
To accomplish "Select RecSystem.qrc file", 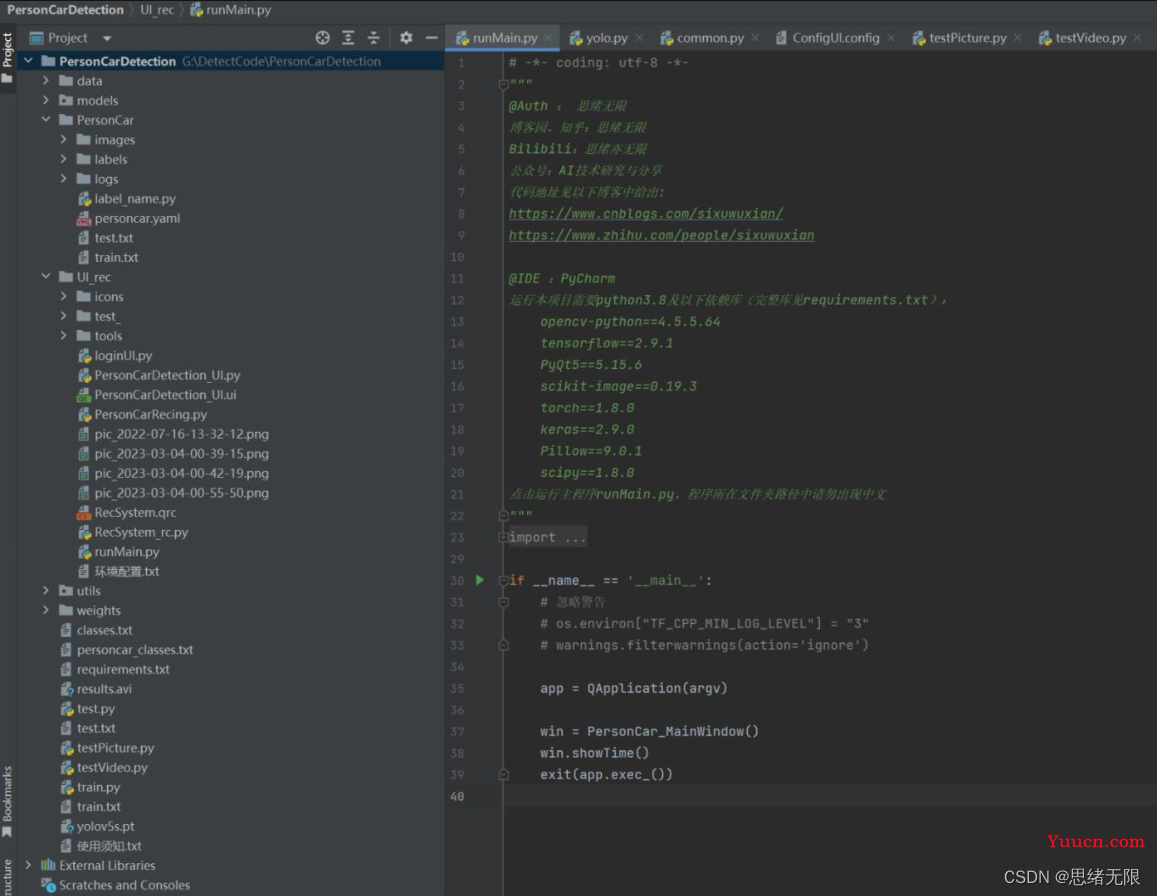I will 135,512.
